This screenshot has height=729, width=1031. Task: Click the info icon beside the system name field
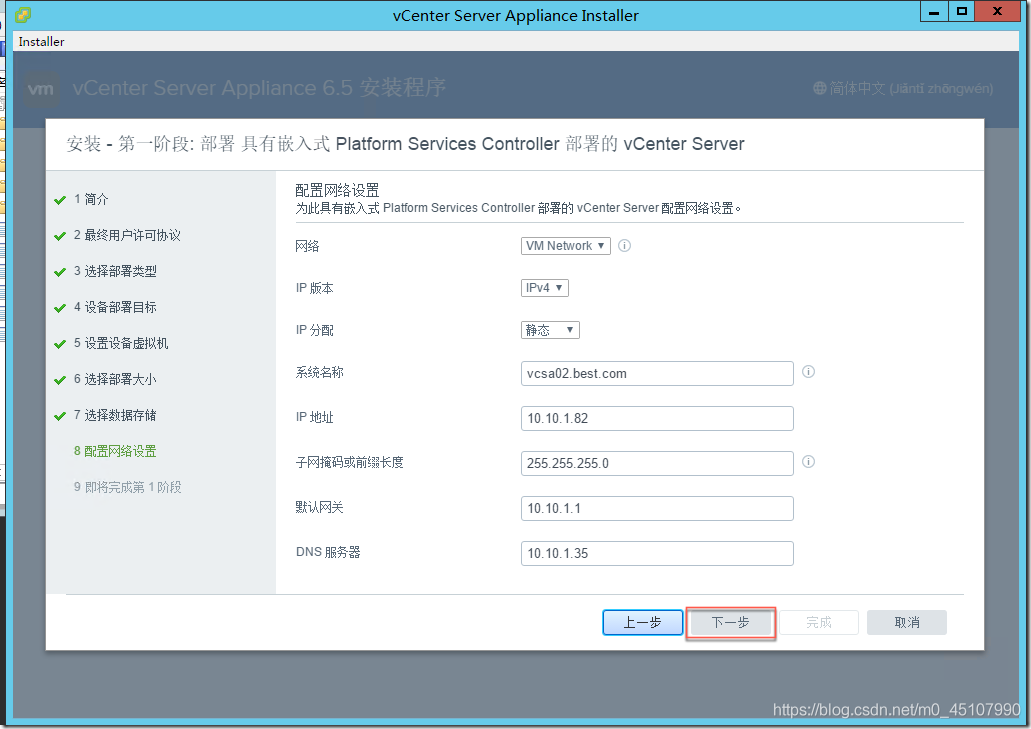(809, 372)
